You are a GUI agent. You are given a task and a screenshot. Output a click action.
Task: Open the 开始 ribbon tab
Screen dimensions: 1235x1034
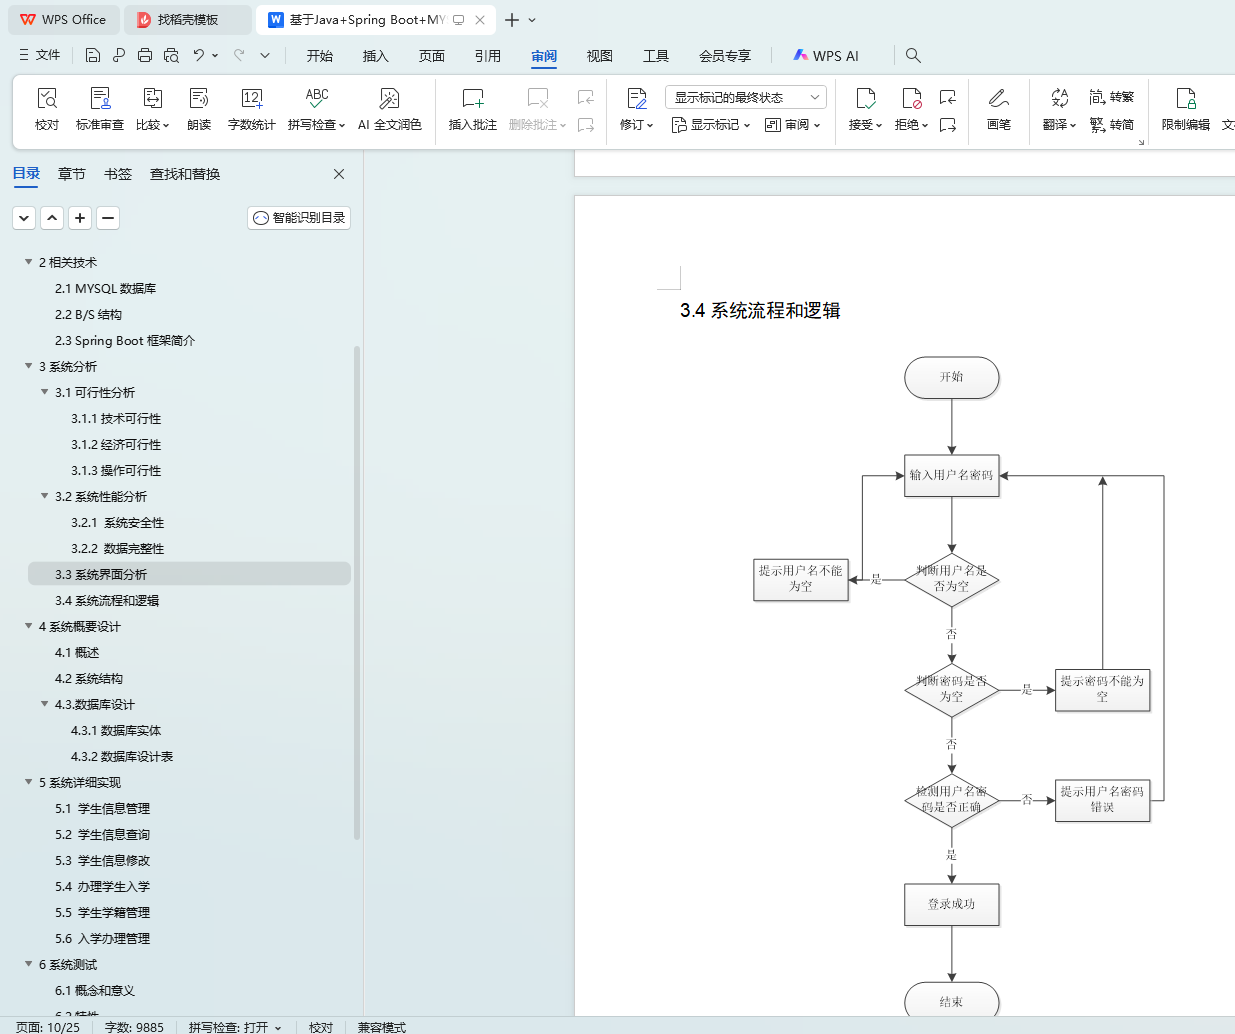coord(320,56)
